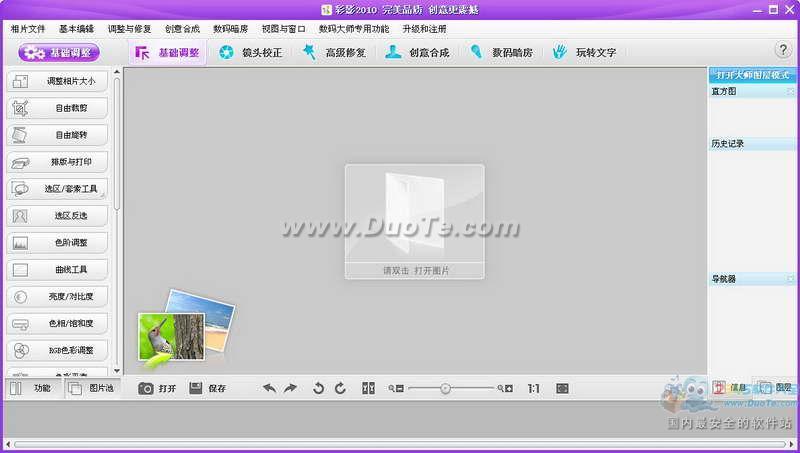Click the zoom slider handle
This screenshot has width=800, height=453.
pyautogui.click(x=445, y=389)
